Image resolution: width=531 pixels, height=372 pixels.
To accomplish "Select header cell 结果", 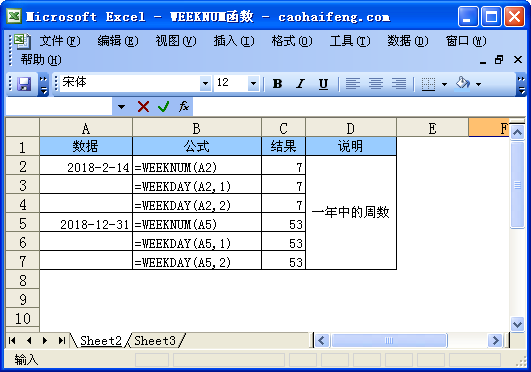I will tap(283, 146).
